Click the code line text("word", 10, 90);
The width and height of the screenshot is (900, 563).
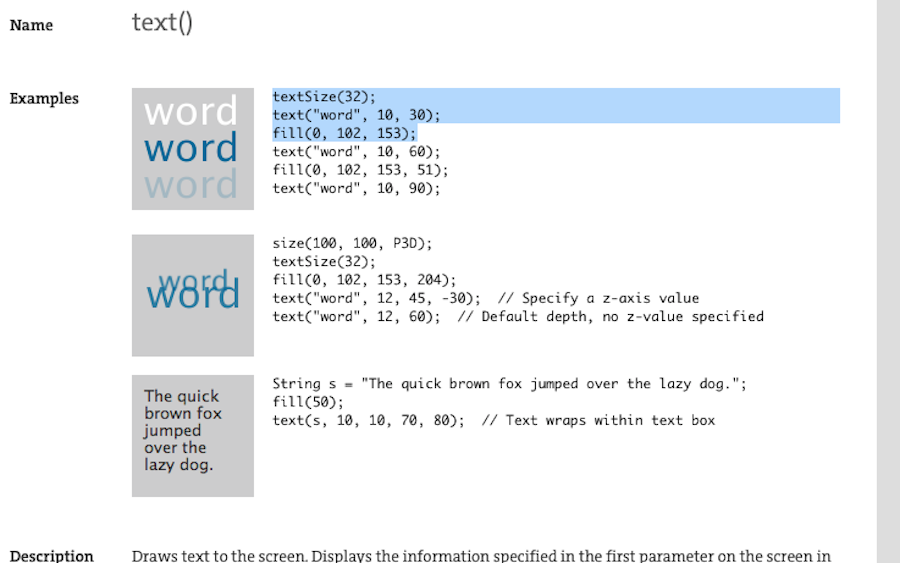pyautogui.click(x=356, y=188)
